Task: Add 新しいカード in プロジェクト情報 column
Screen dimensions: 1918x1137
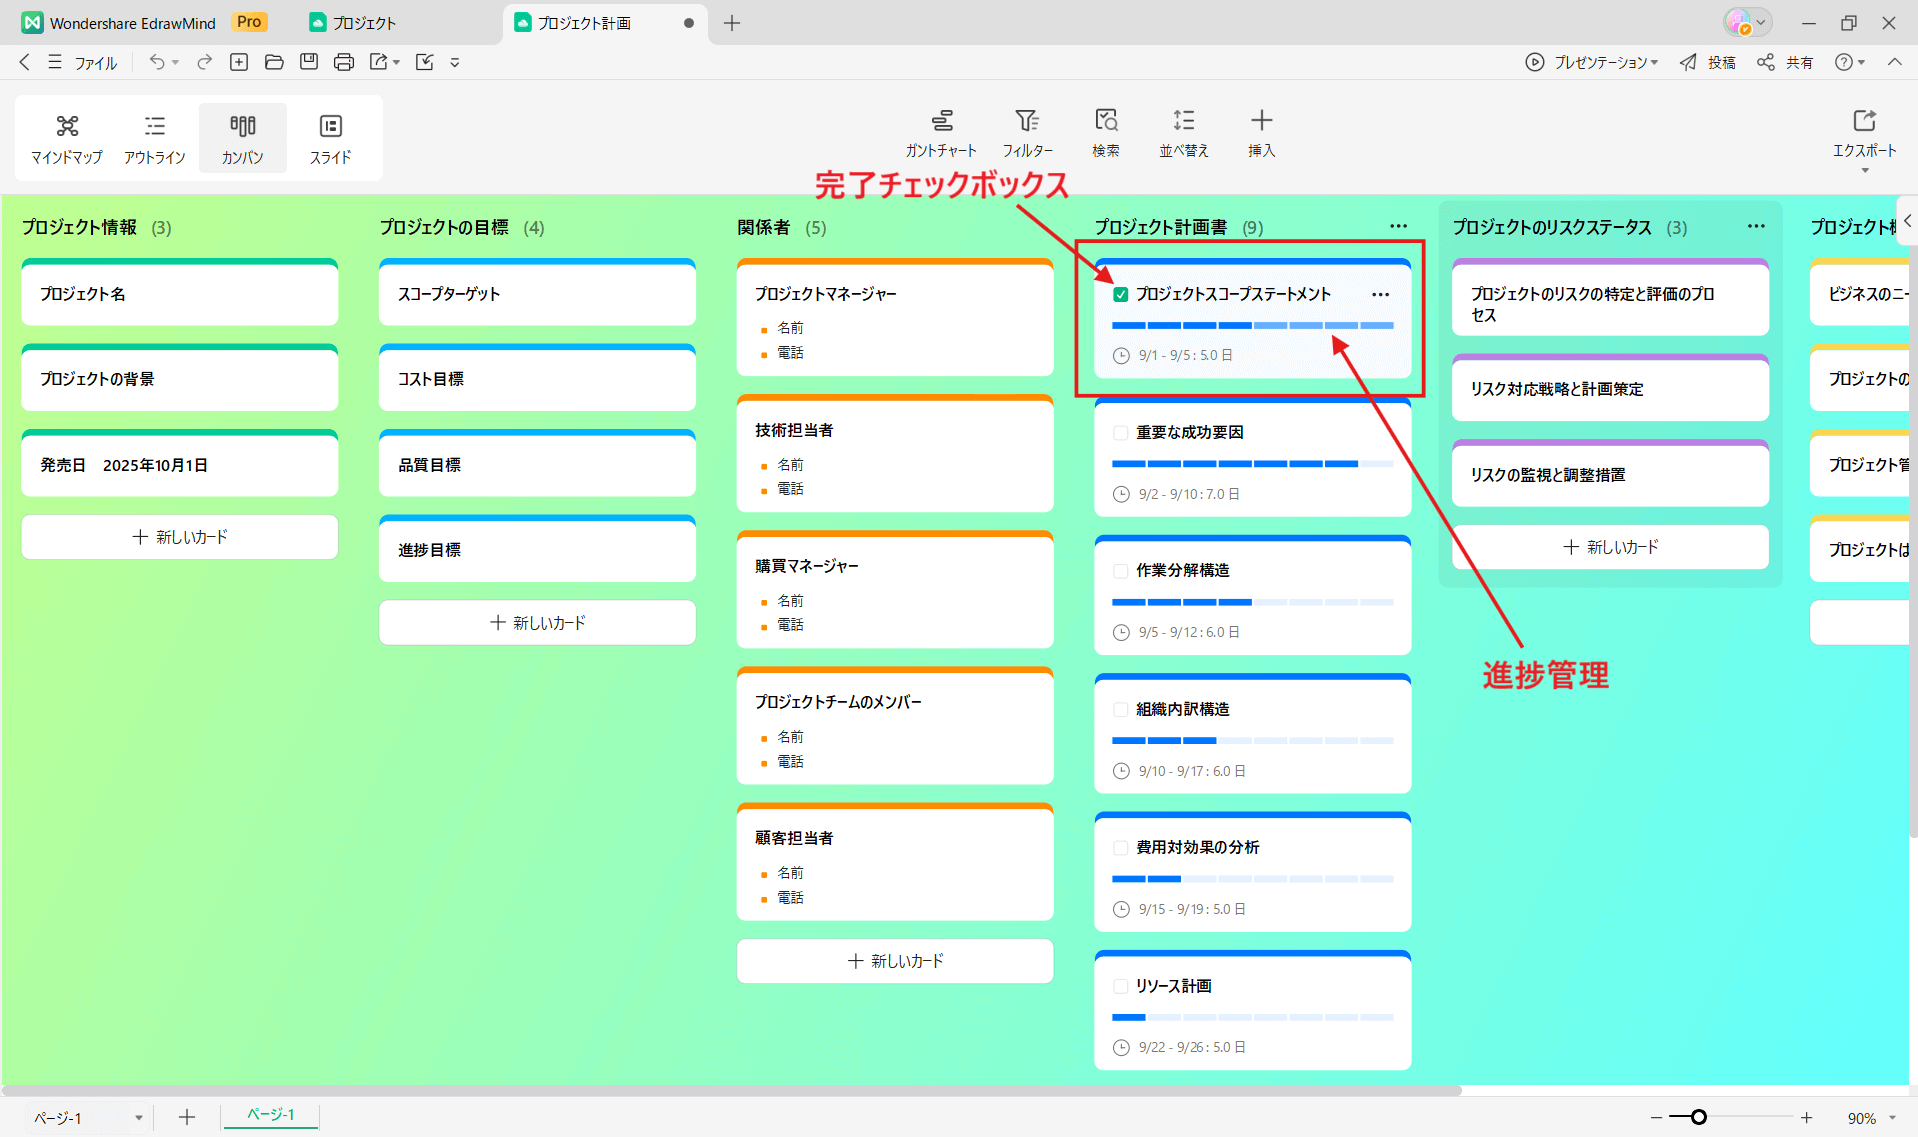Action: coord(179,536)
